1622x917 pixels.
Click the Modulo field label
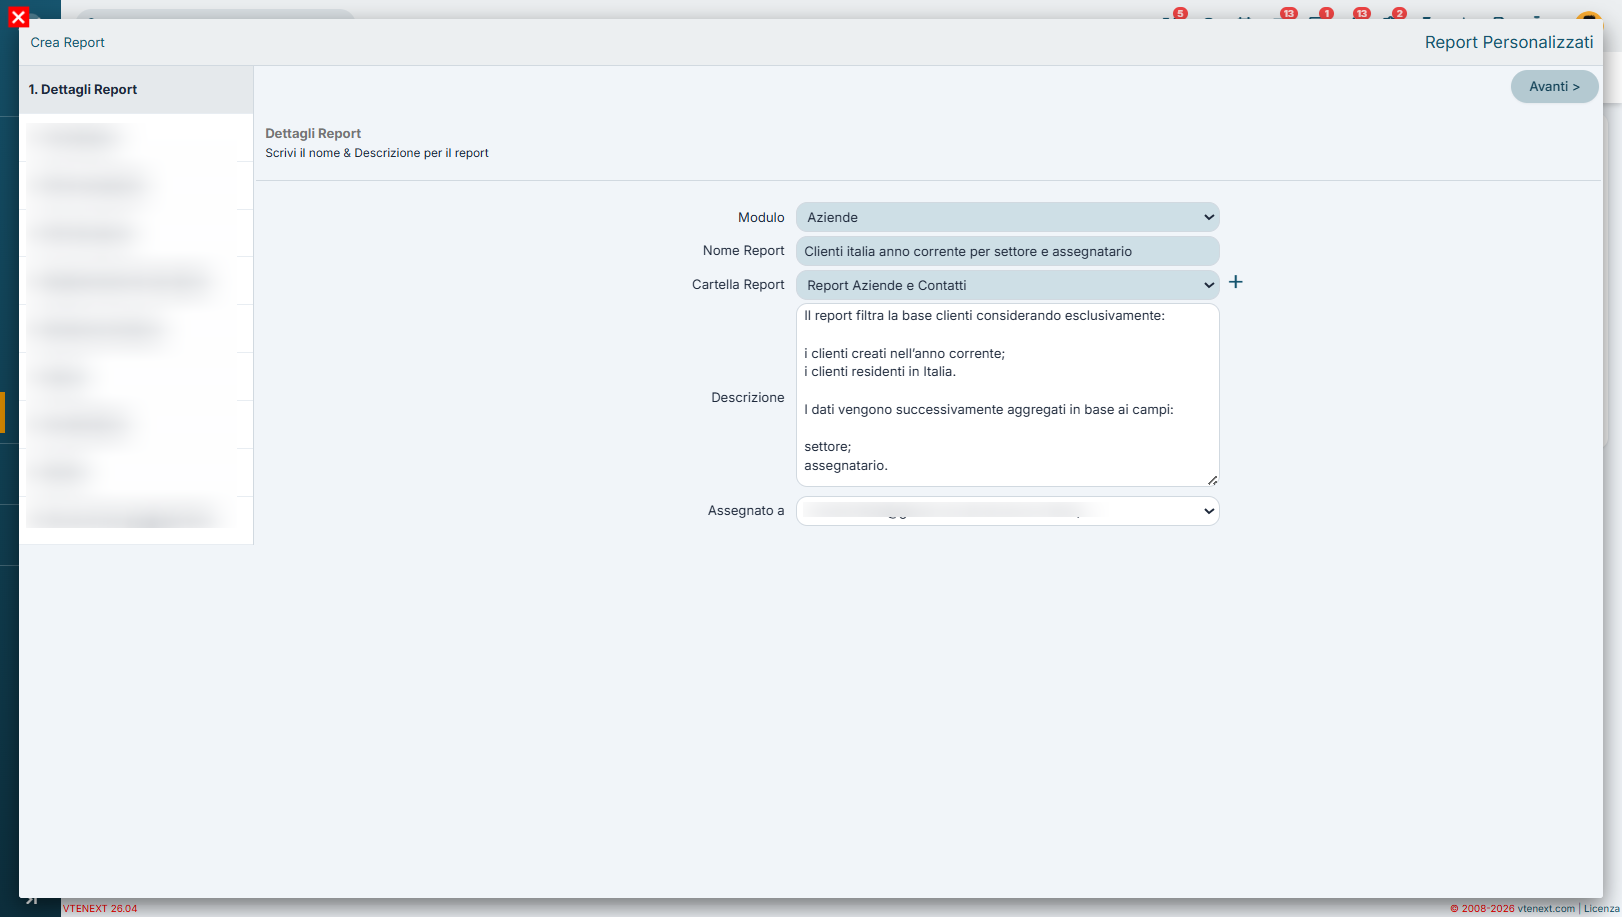(761, 217)
